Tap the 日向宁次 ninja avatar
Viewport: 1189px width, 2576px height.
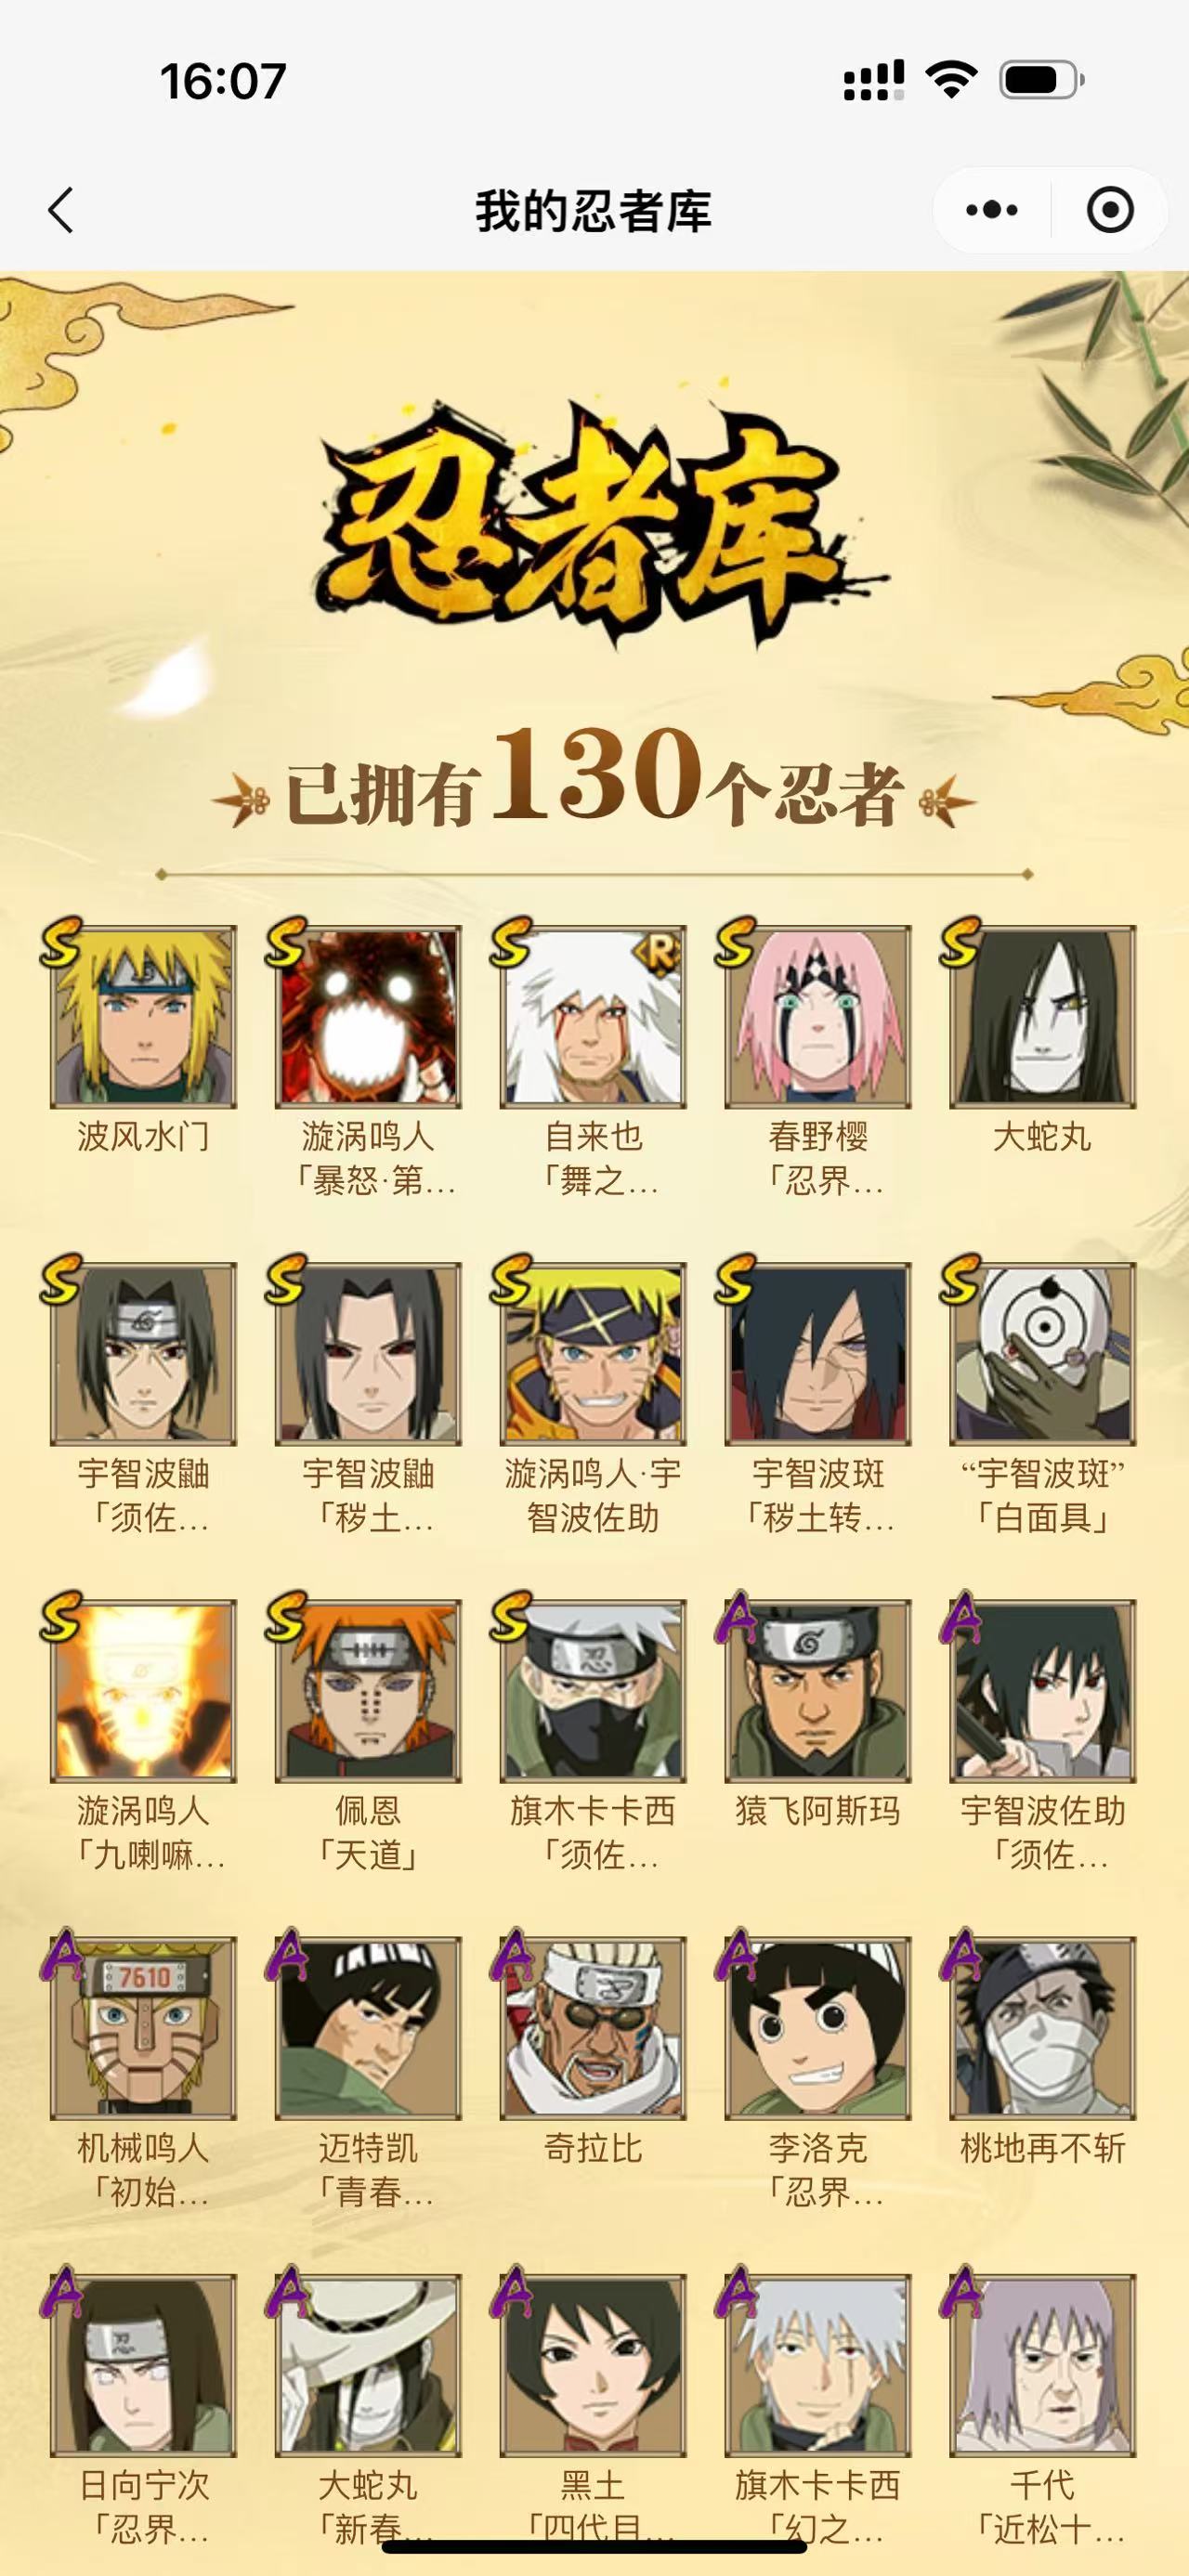coord(143,2364)
